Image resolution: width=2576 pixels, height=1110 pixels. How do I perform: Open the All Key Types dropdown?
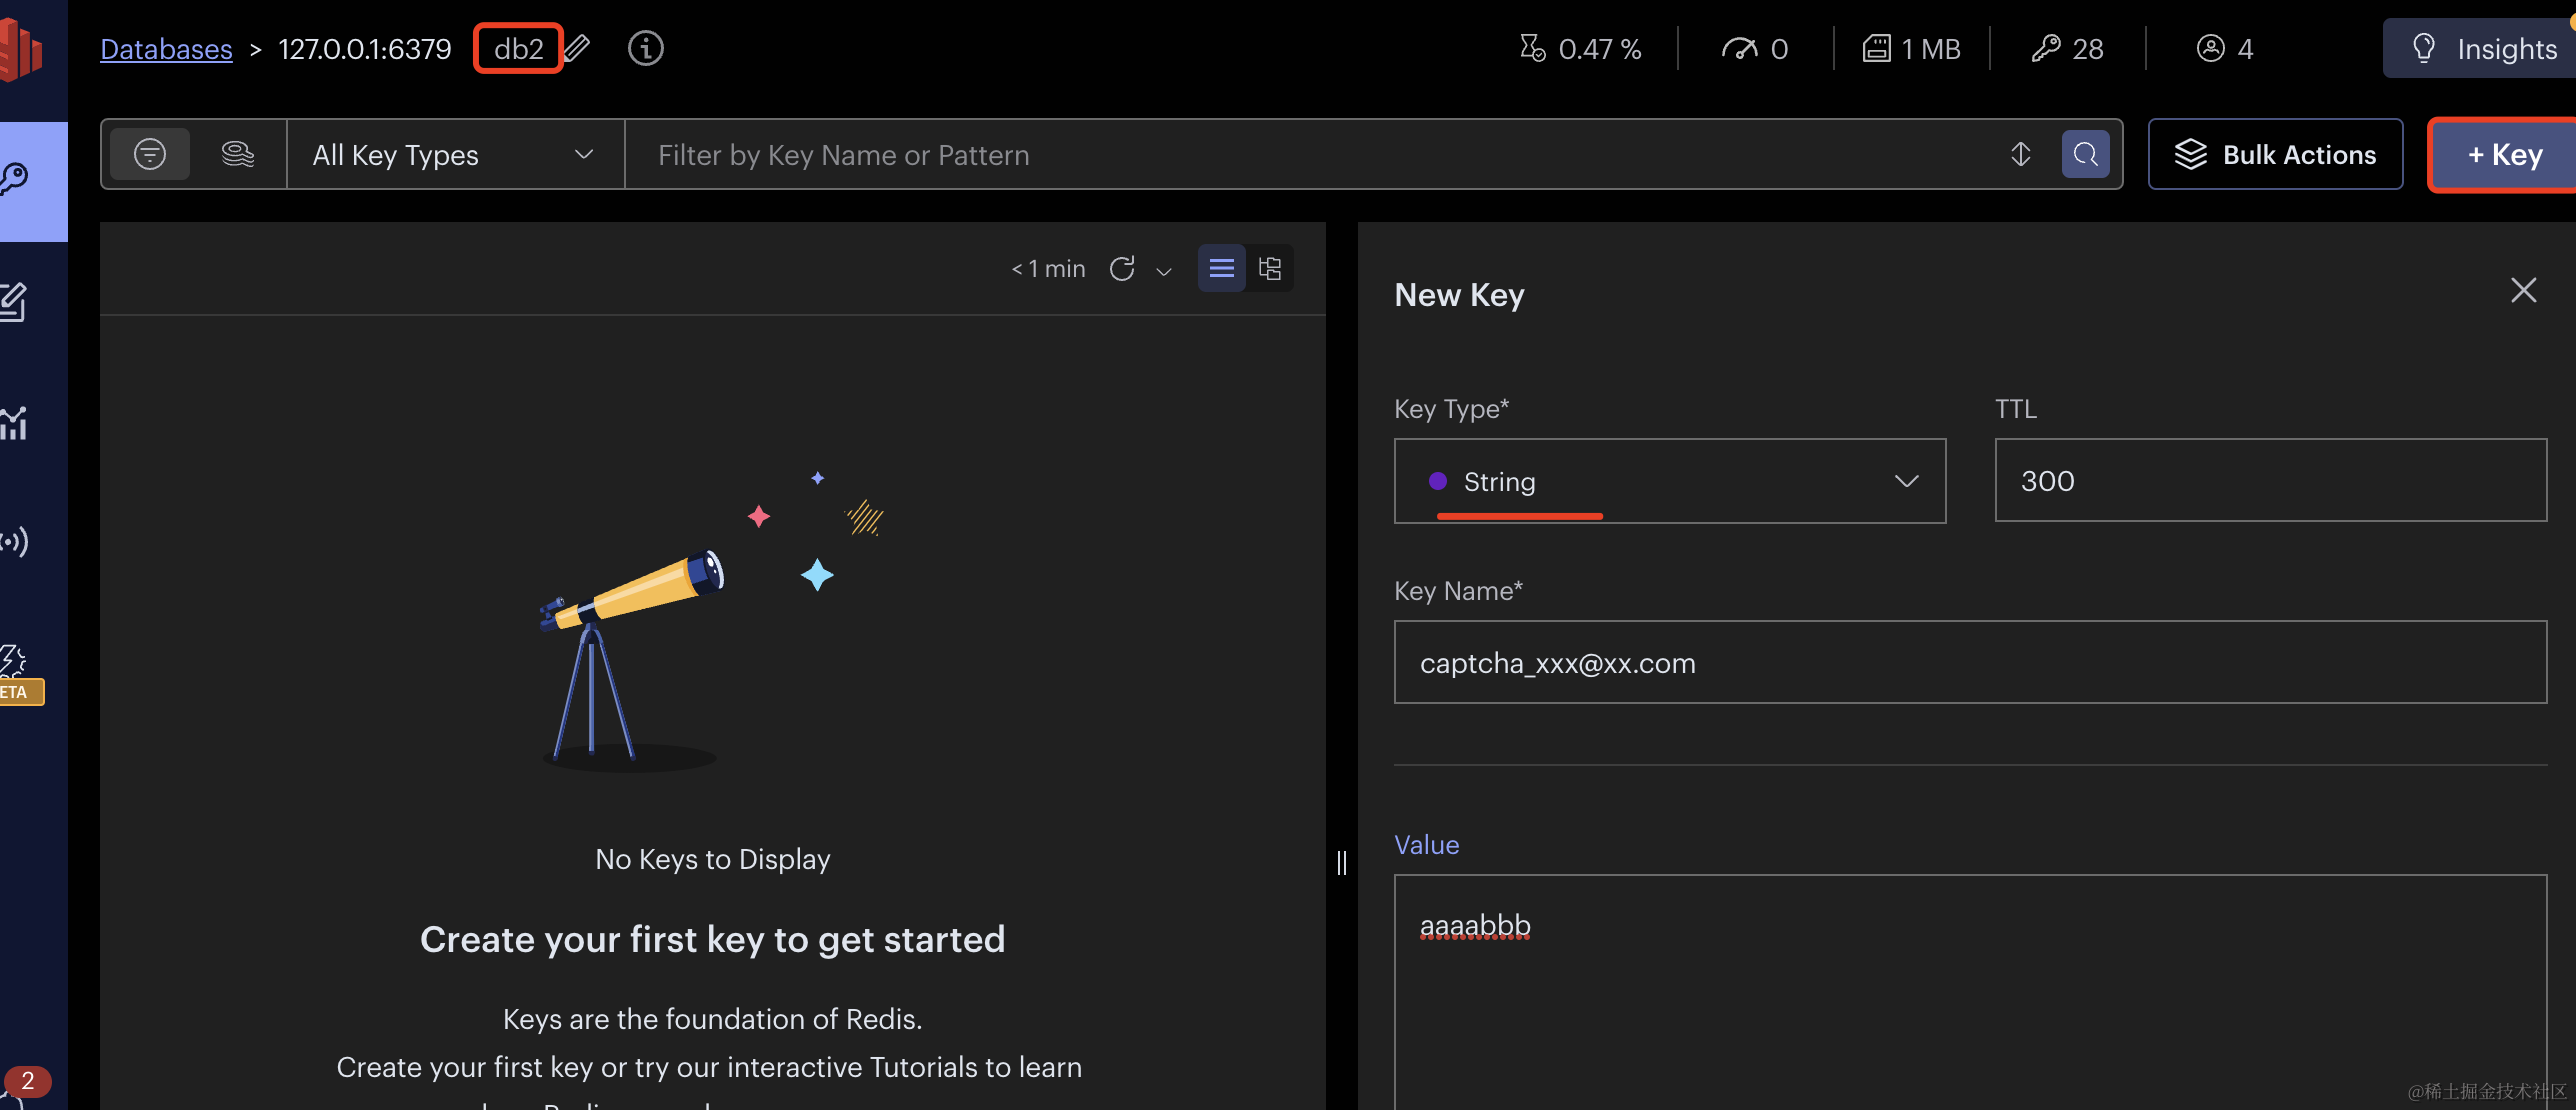[455, 154]
